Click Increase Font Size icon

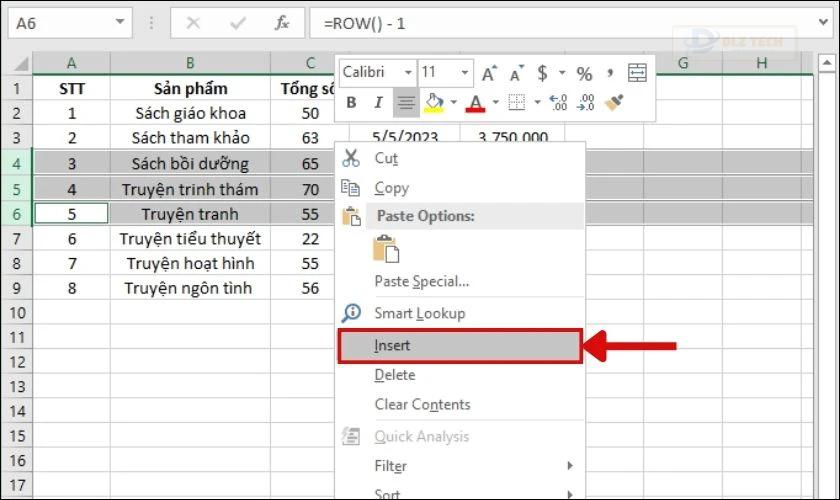point(489,73)
